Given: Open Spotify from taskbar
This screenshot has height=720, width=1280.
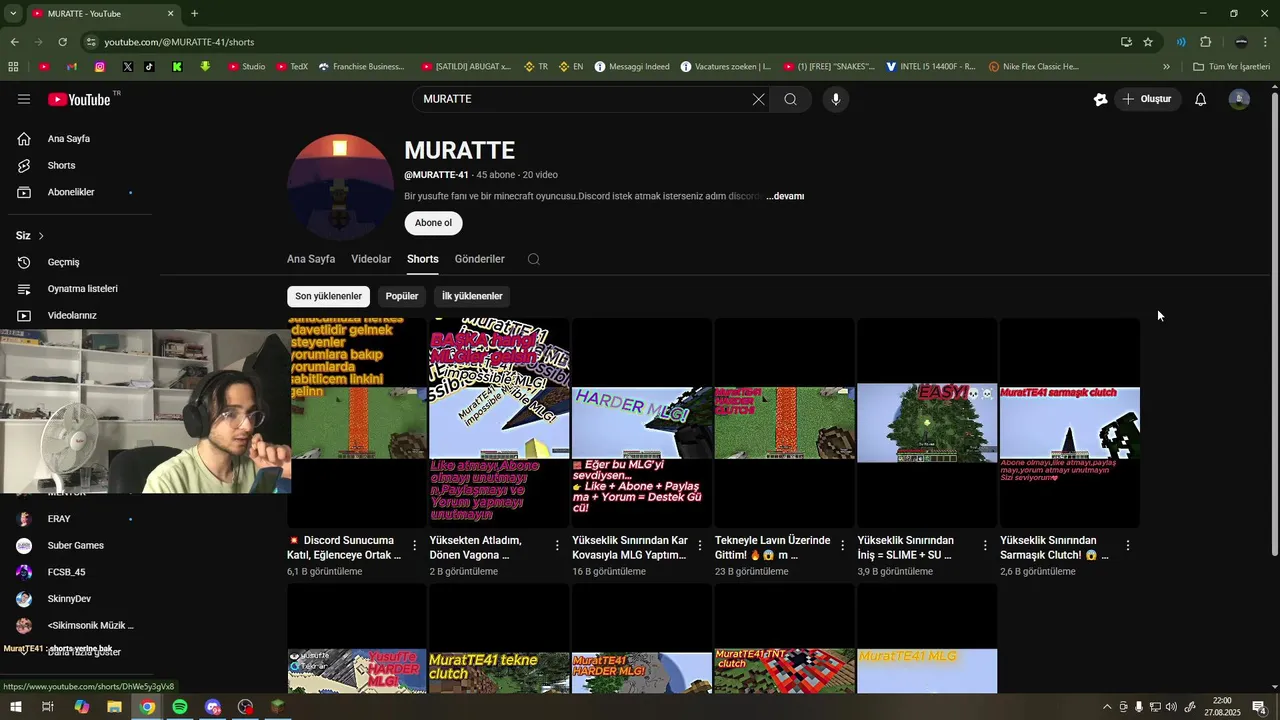Looking at the screenshot, I should [180, 707].
